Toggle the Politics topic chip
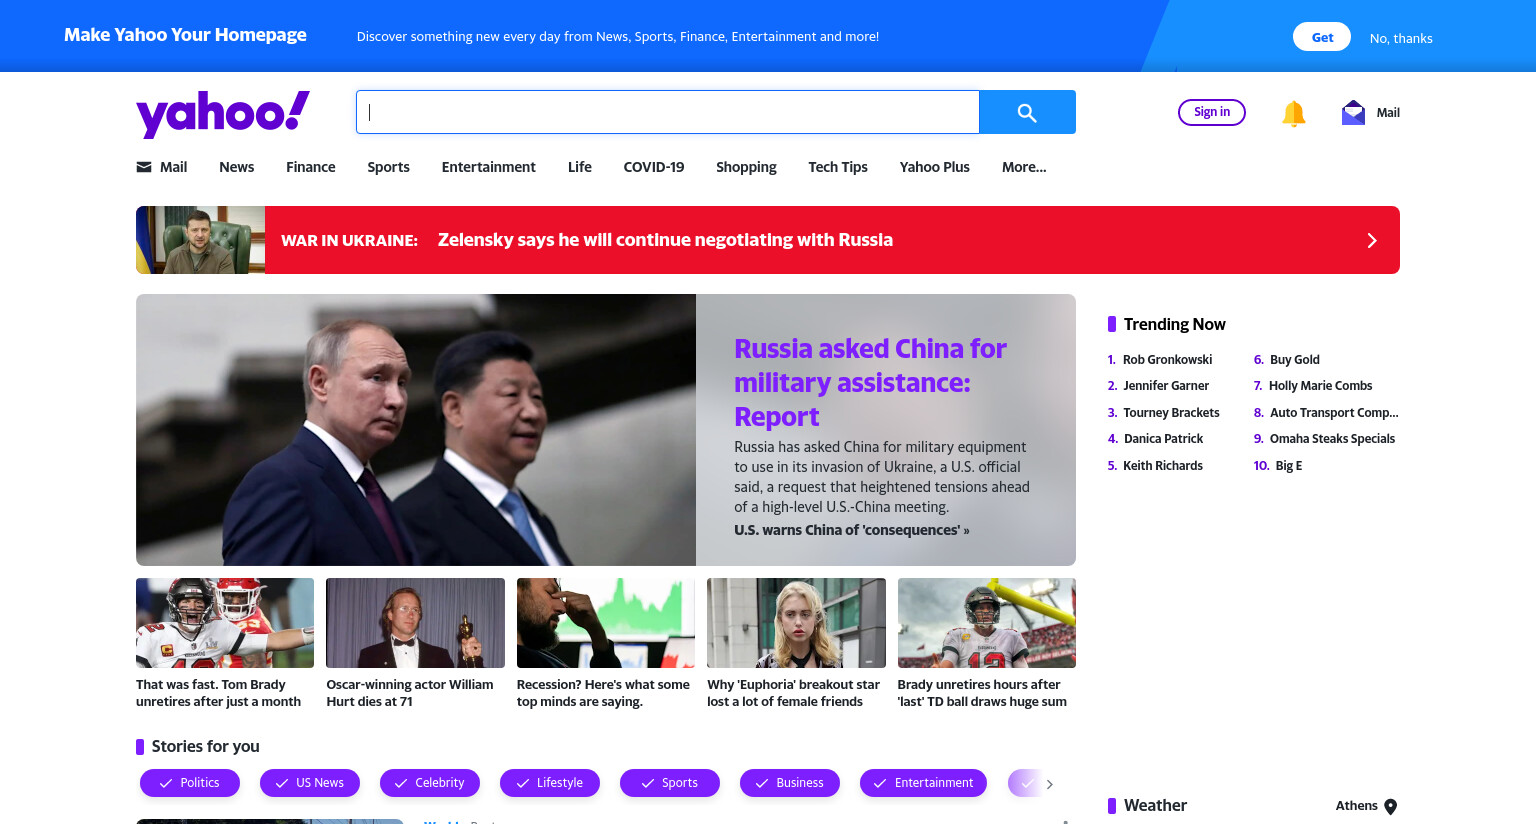 click(190, 783)
